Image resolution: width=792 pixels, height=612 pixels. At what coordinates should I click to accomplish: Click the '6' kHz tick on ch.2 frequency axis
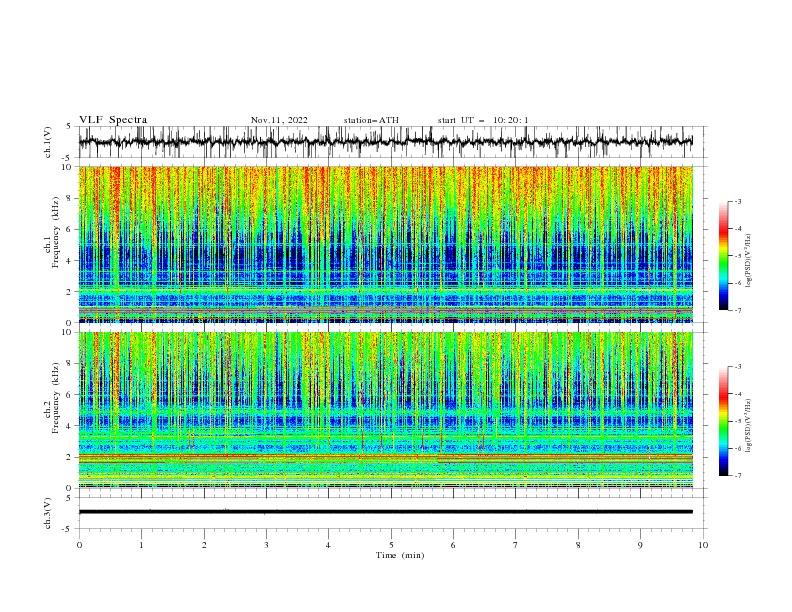pyautogui.click(x=71, y=394)
